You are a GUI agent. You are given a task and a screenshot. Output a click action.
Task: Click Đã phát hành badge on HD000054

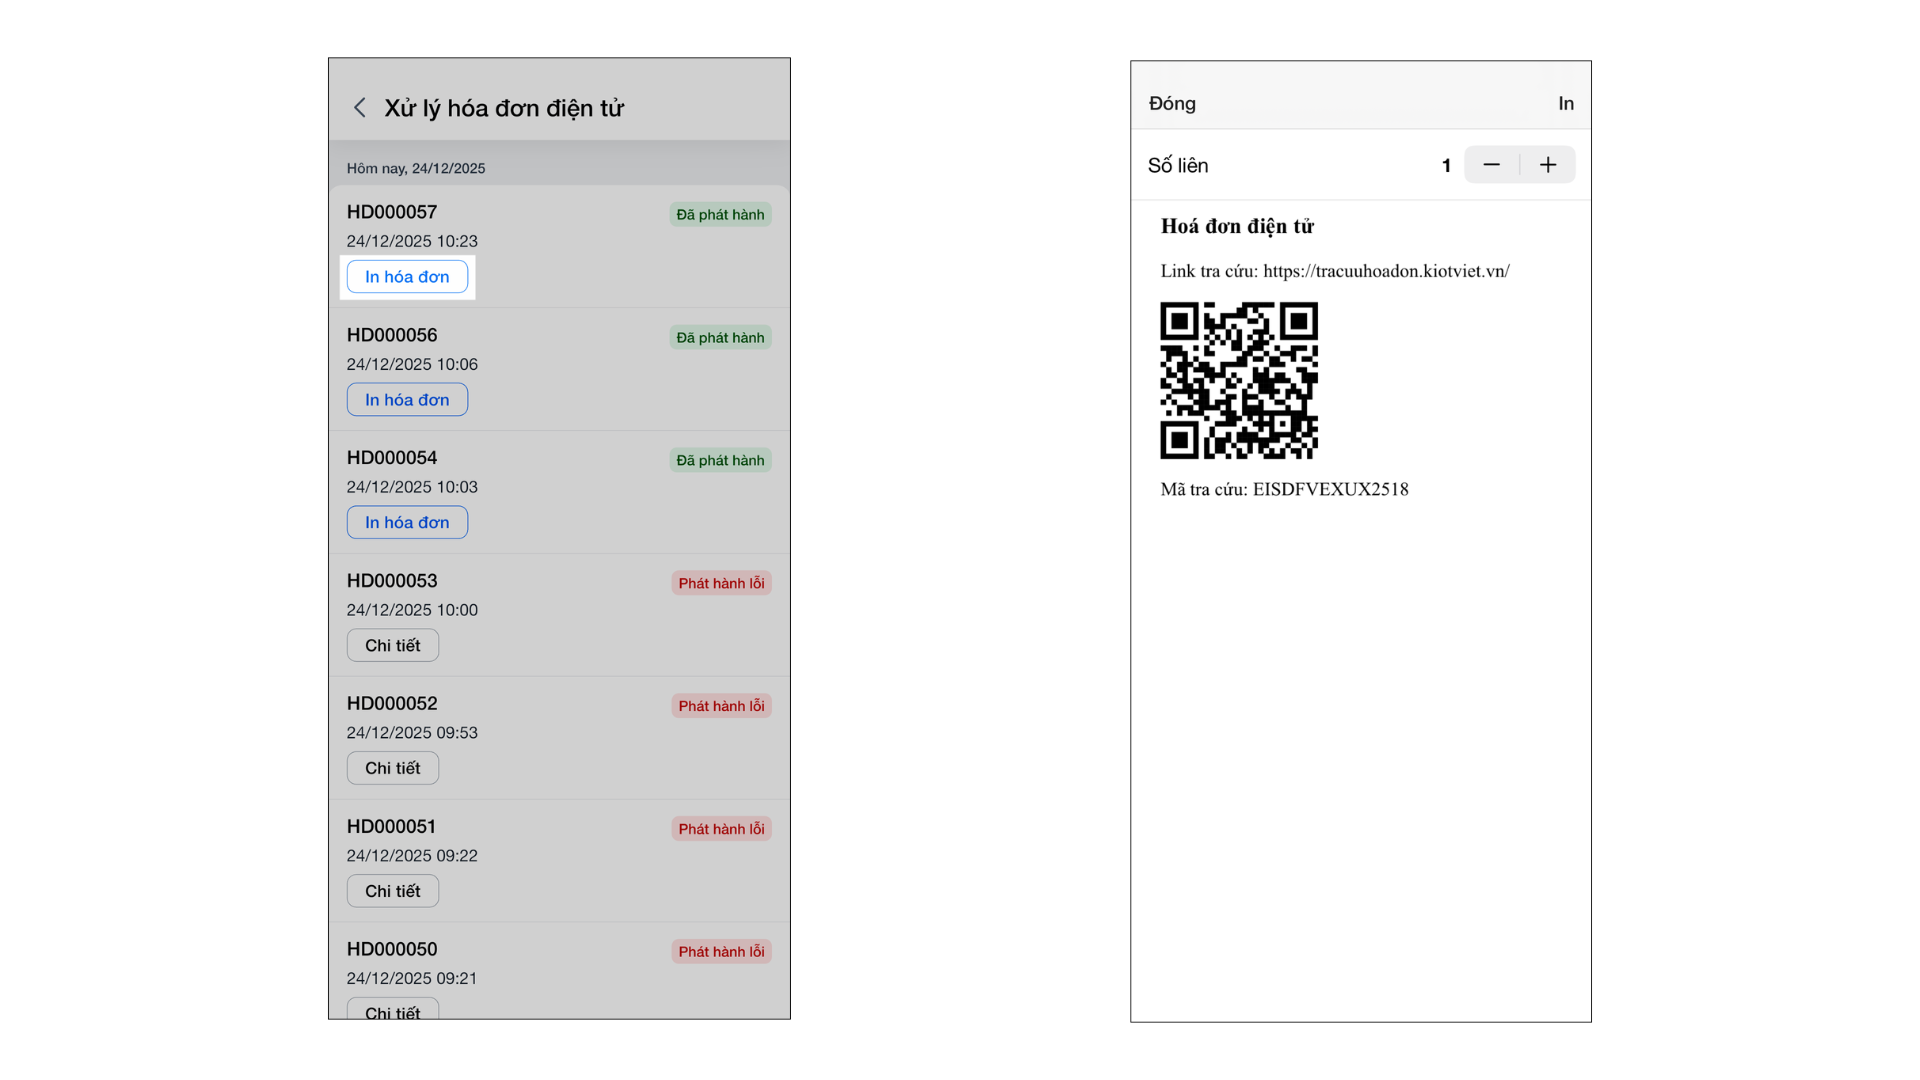[x=720, y=461]
